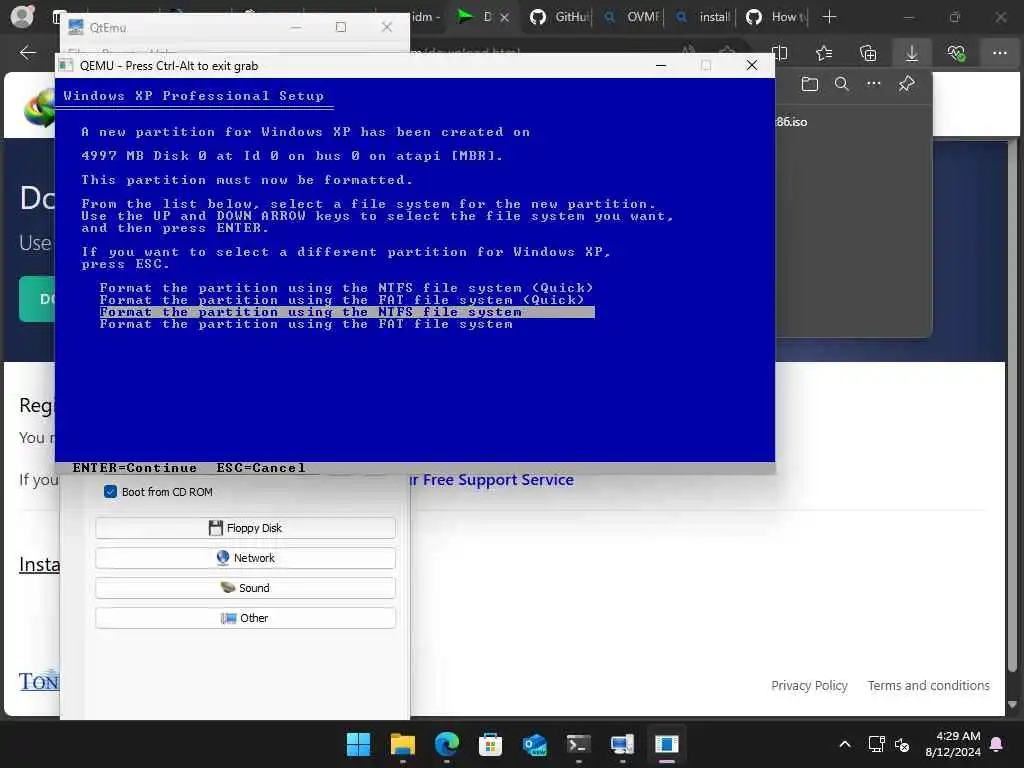Open File Explorer from taskbar
Screen dimensions: 1024x768
[x=402, y=744]
